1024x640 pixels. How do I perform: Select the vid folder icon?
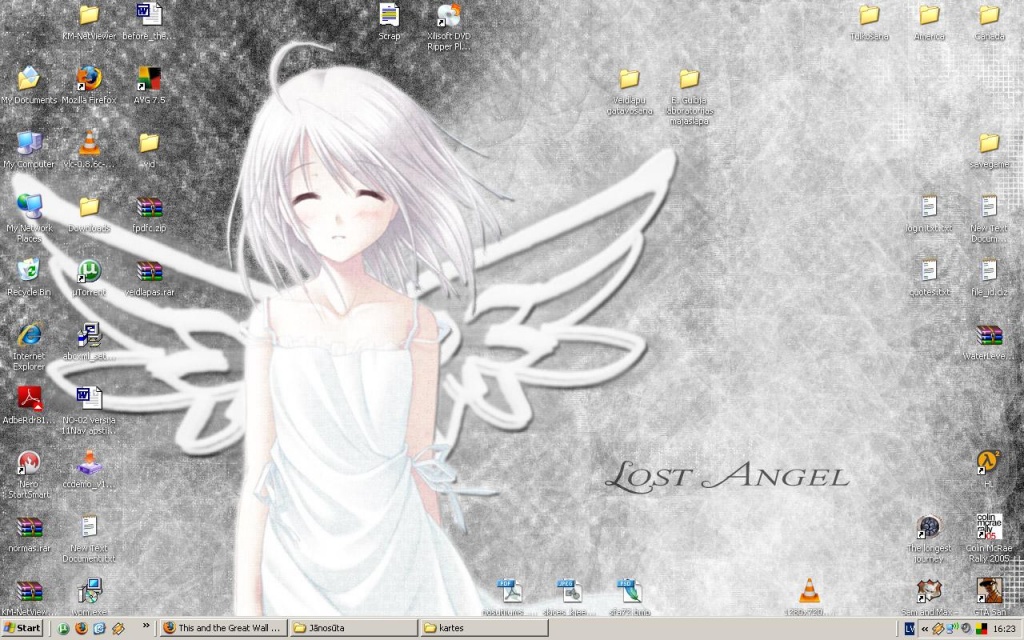[x=149, y=149]
